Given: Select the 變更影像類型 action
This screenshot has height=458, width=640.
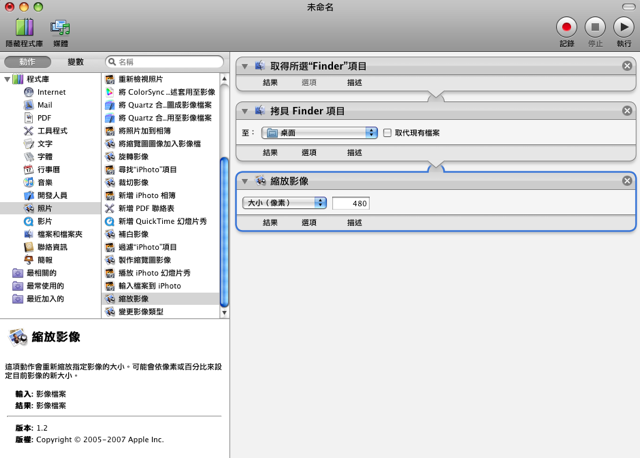Looking at the screenshot, I should pyautogui.click(x=160, y=312).
